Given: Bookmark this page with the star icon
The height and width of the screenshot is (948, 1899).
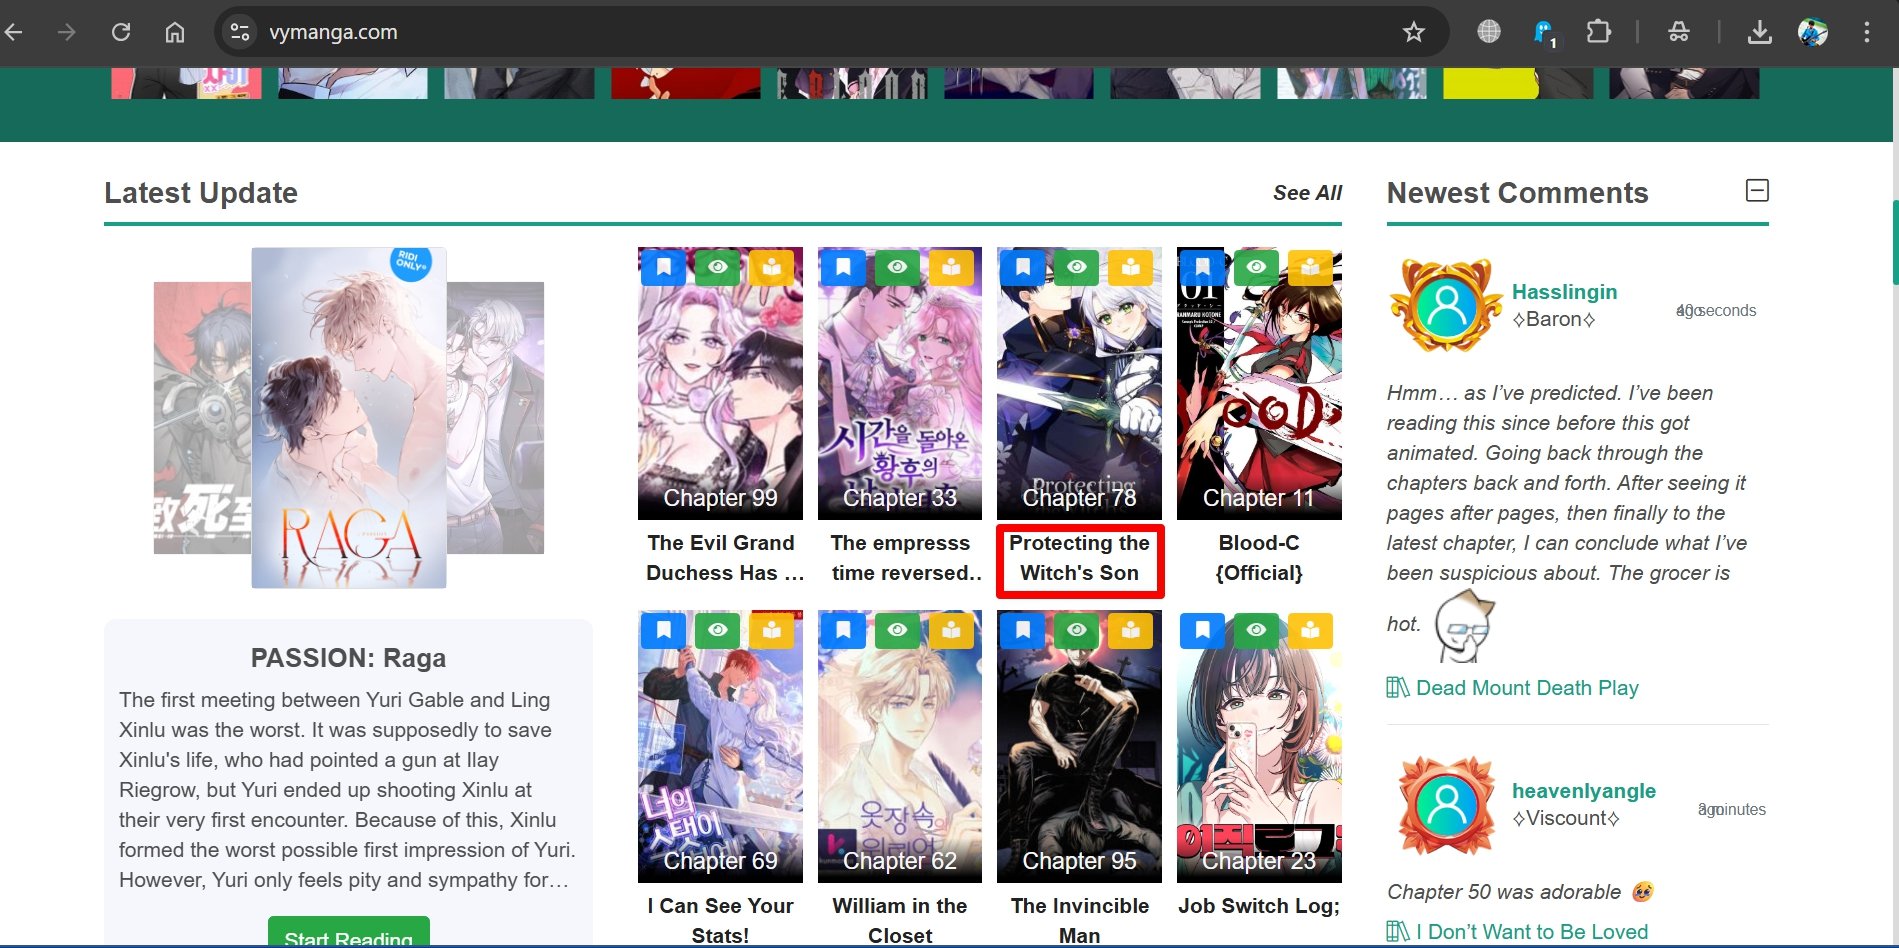Looking at the screenshot, I should point(1413,32).
